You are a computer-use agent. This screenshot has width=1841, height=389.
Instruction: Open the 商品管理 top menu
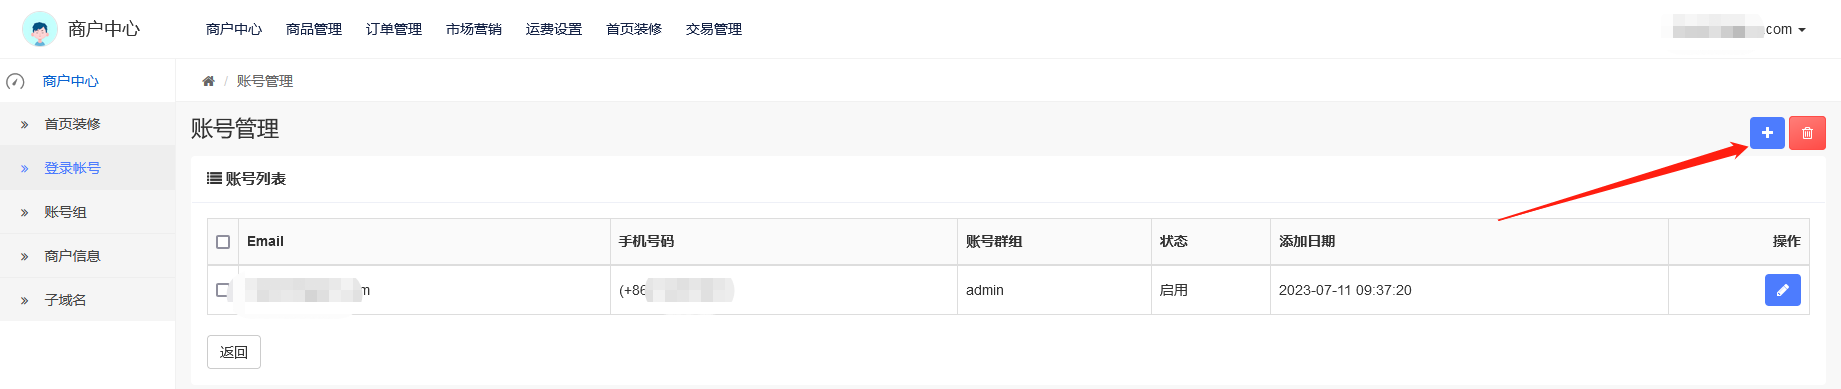[314, 29]
